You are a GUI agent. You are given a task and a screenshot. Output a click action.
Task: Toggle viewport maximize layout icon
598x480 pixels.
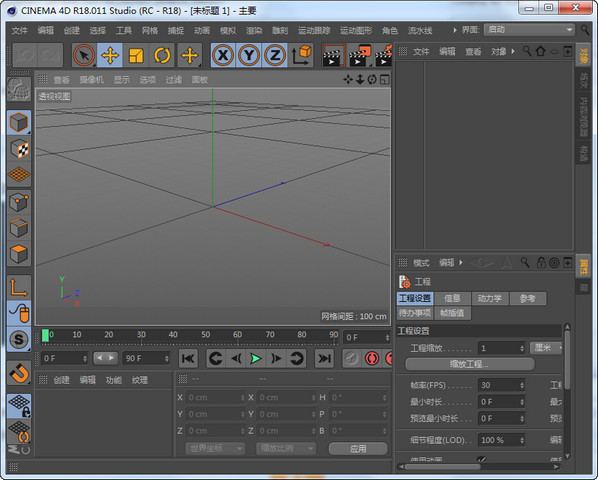tap(384, 79)
